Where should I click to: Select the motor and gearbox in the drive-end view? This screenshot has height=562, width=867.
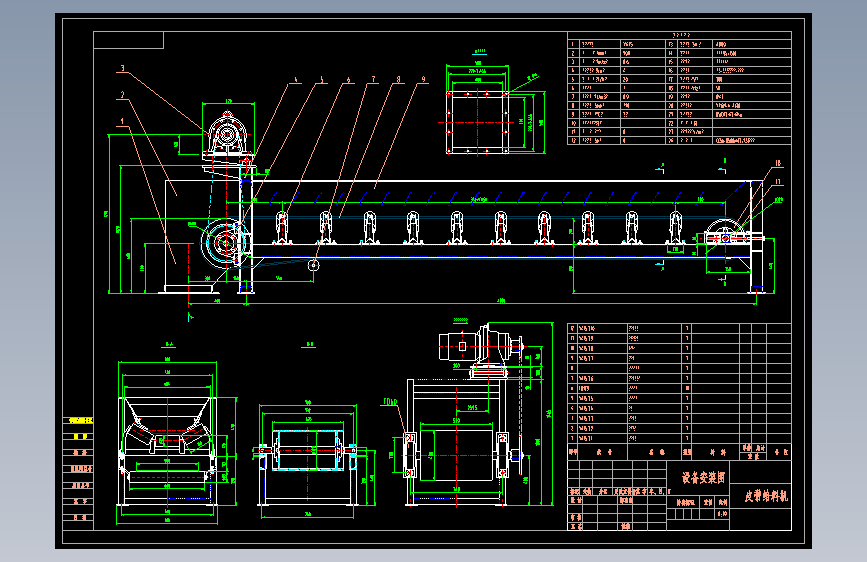[x=480, y=347]
